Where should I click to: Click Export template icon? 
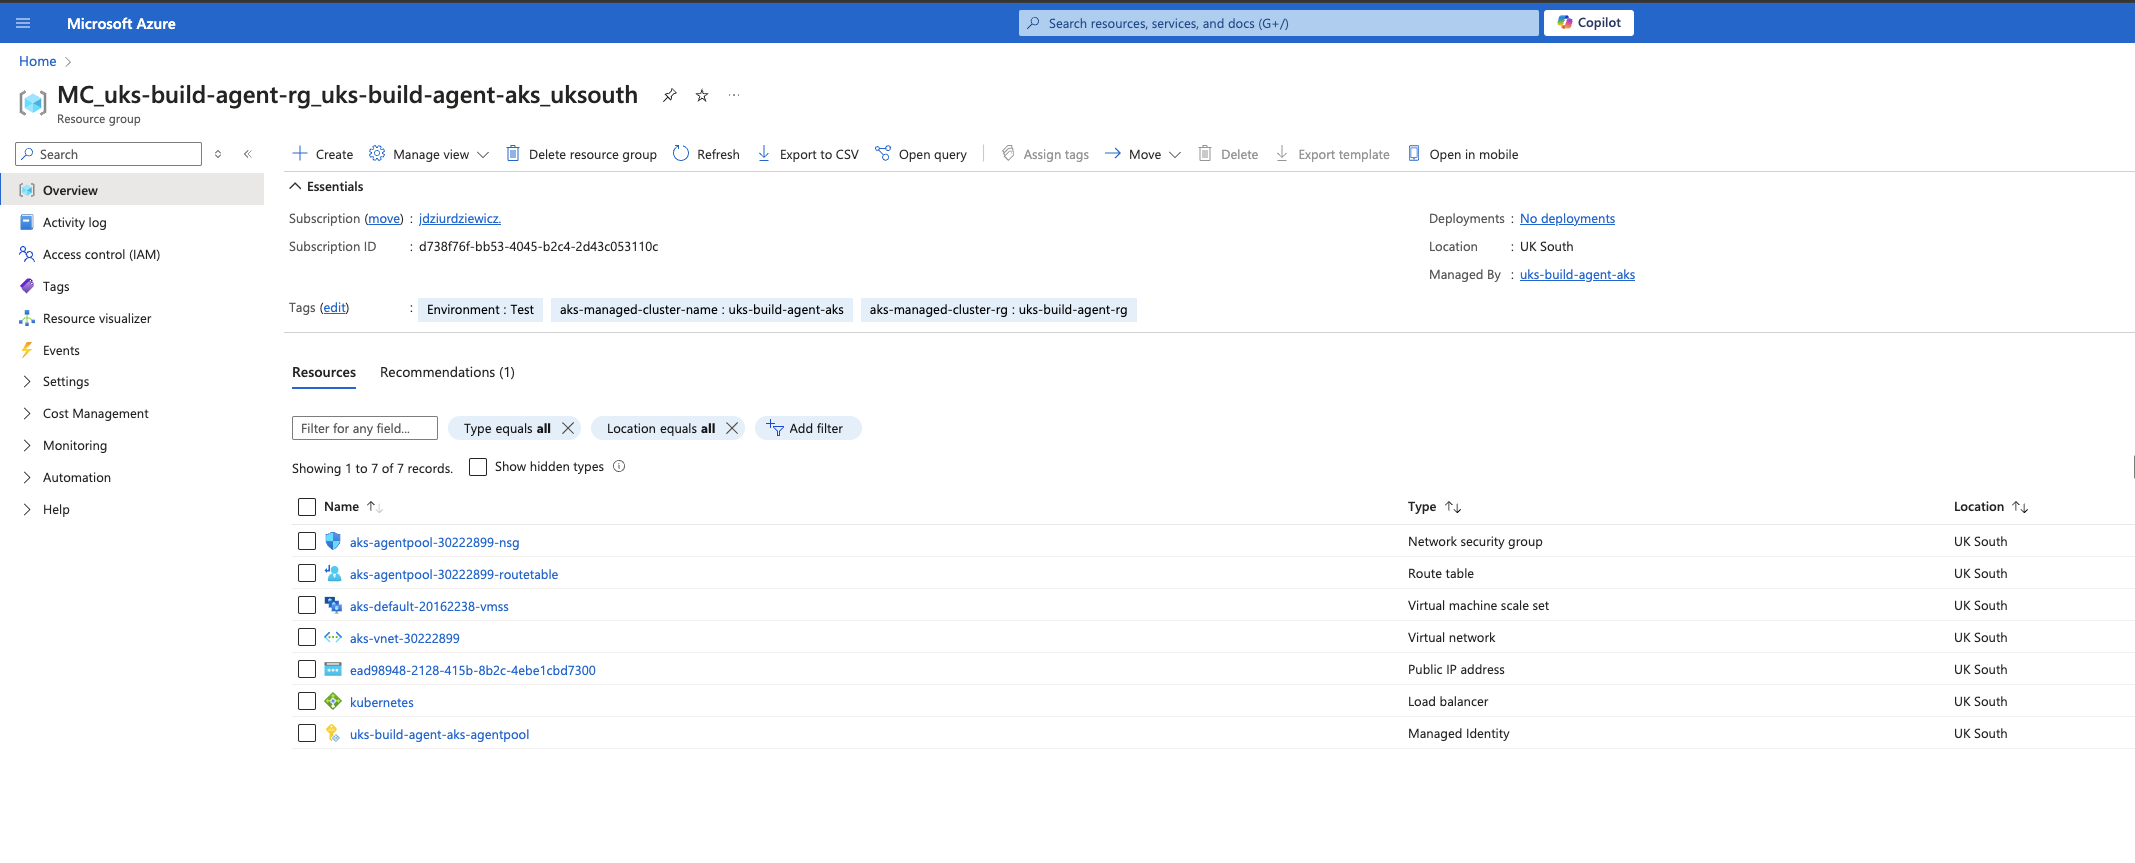(1282, 153)
